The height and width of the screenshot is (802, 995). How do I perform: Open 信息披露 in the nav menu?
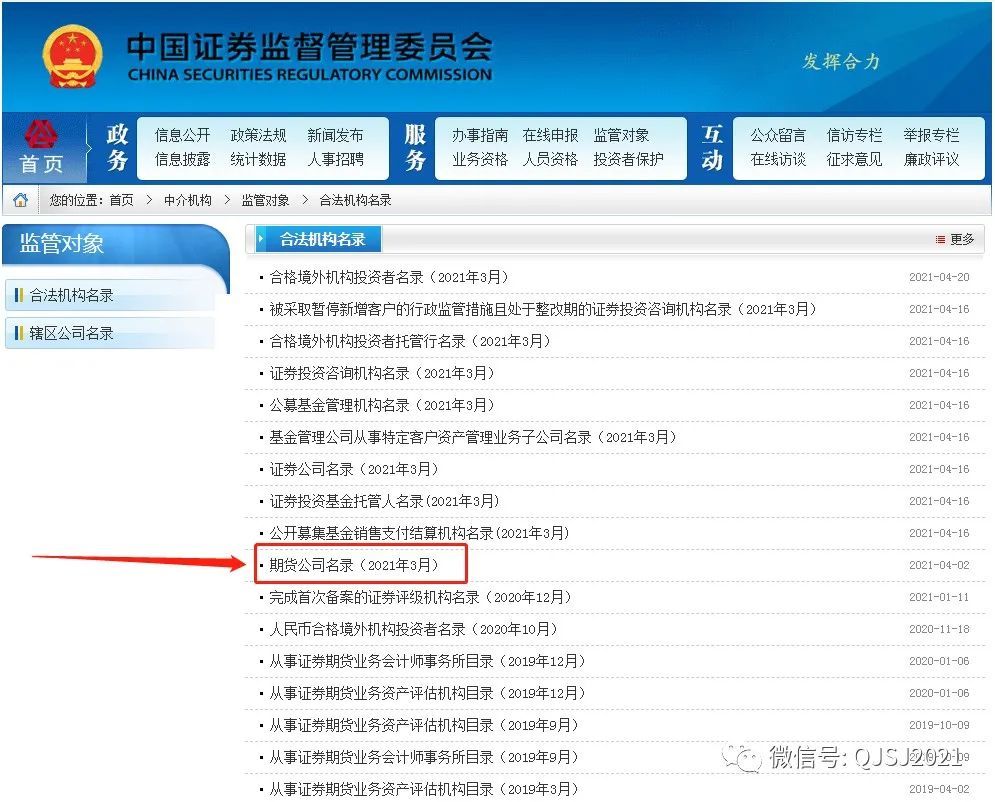tap(182, 159)
